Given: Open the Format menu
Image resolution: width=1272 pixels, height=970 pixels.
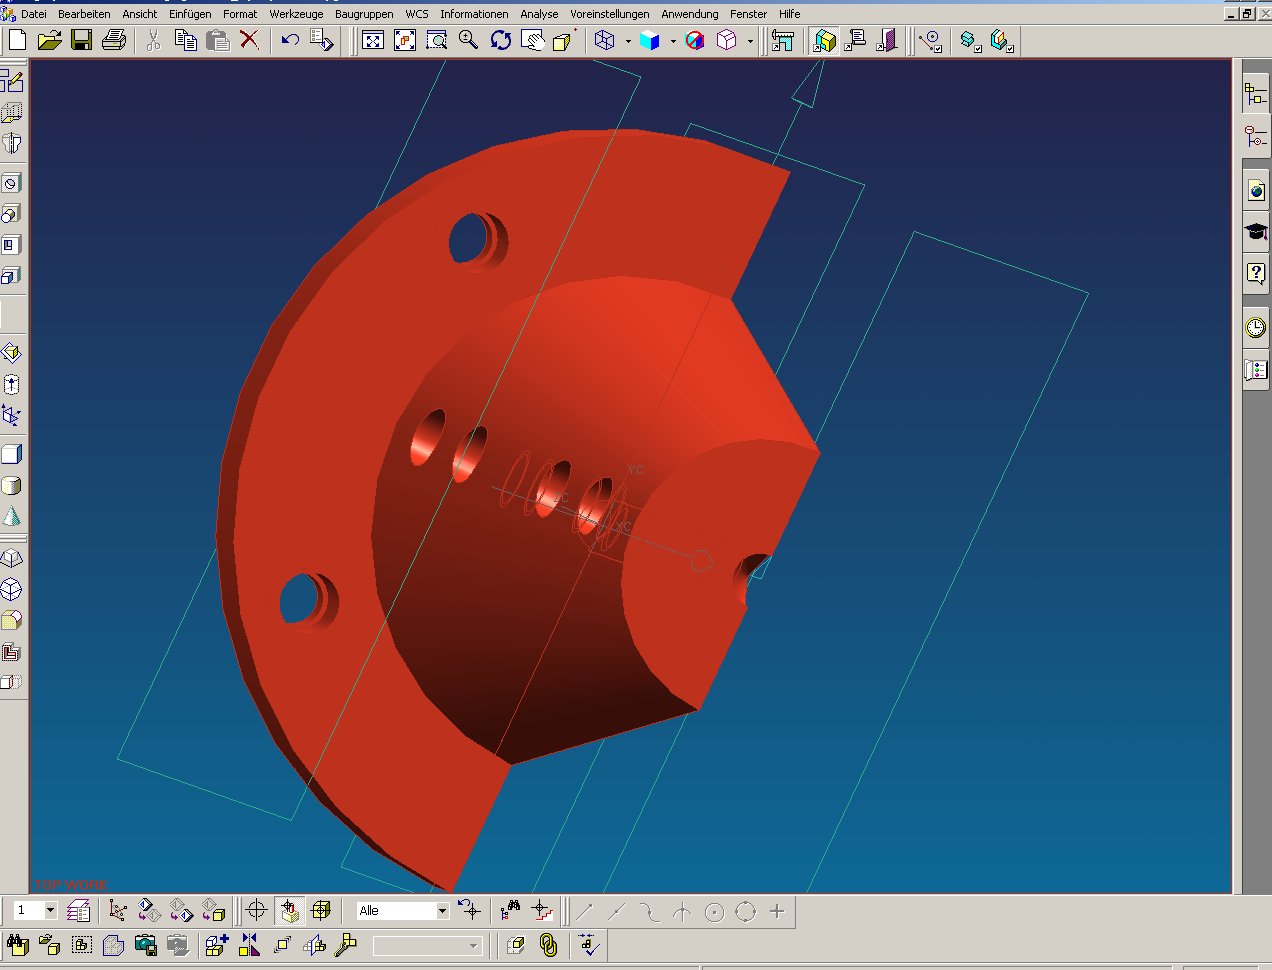Looking at the screenshot, I should (x=240, y=14).
